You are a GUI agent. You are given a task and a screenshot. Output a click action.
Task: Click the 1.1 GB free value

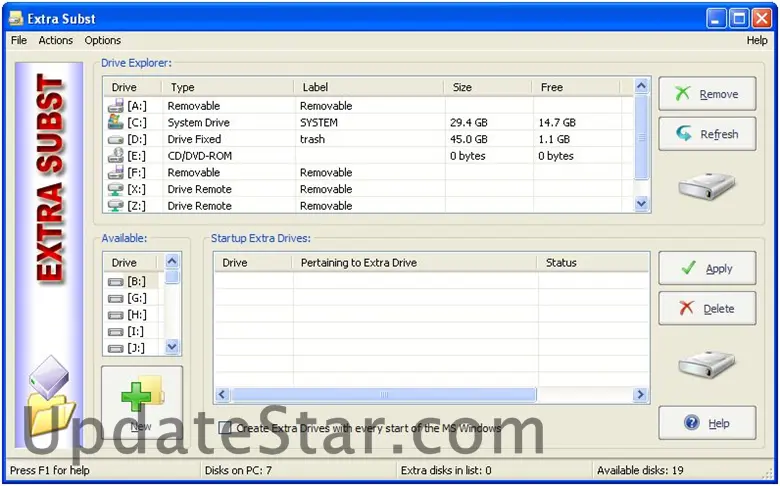[x=554, y=139]
